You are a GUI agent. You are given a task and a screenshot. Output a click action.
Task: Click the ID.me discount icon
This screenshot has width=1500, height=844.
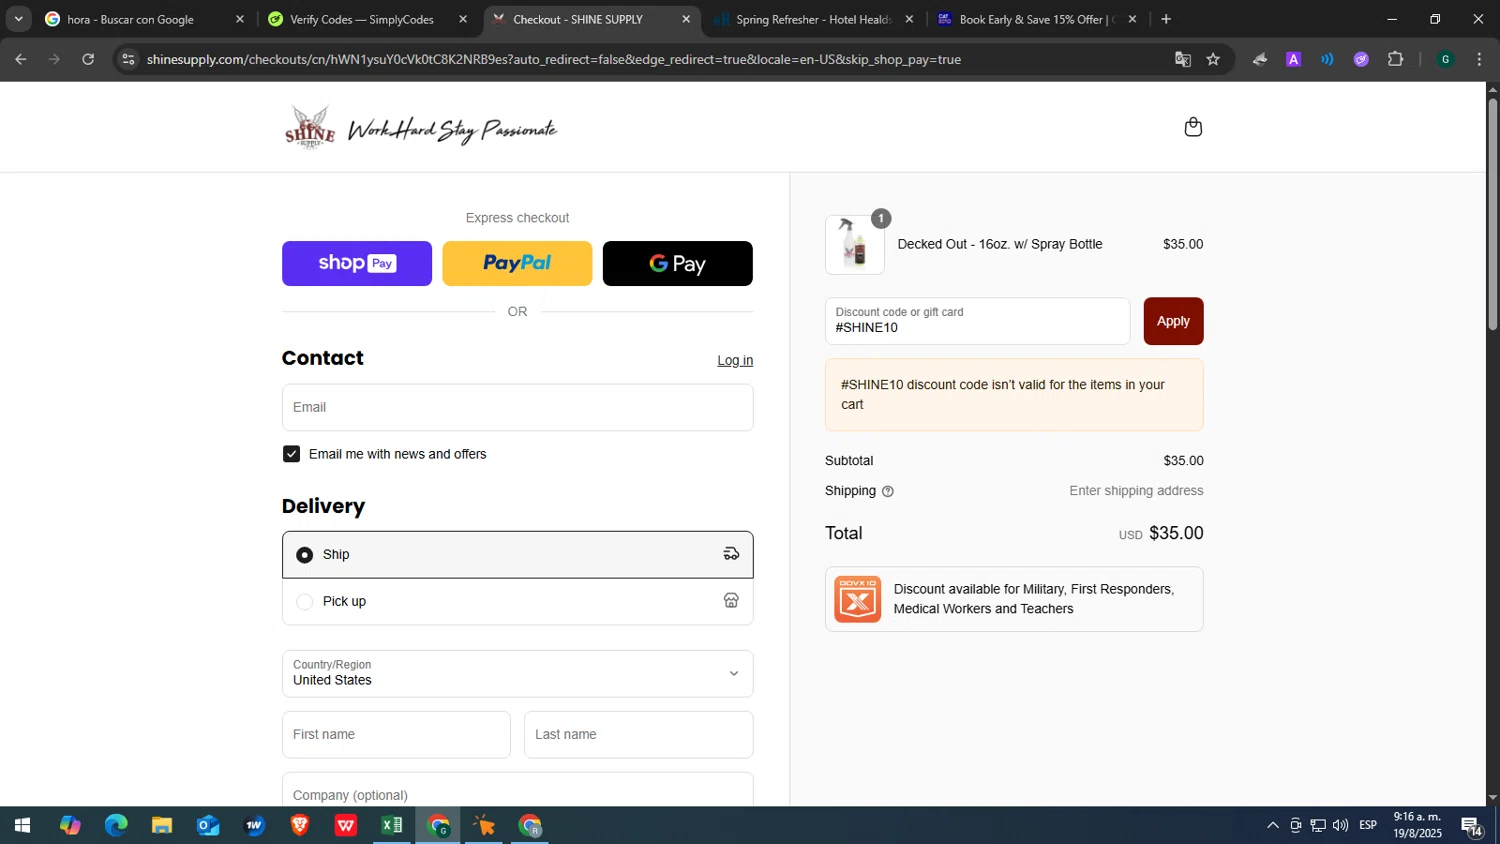(x=857, y=599)
